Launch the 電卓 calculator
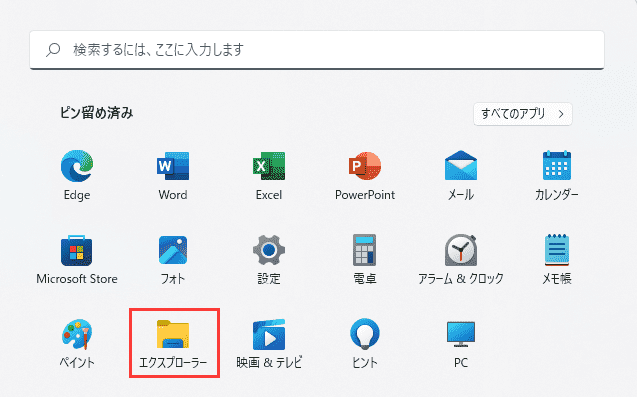The height and width of the screenshot is (397, 637). coord(365,259)
